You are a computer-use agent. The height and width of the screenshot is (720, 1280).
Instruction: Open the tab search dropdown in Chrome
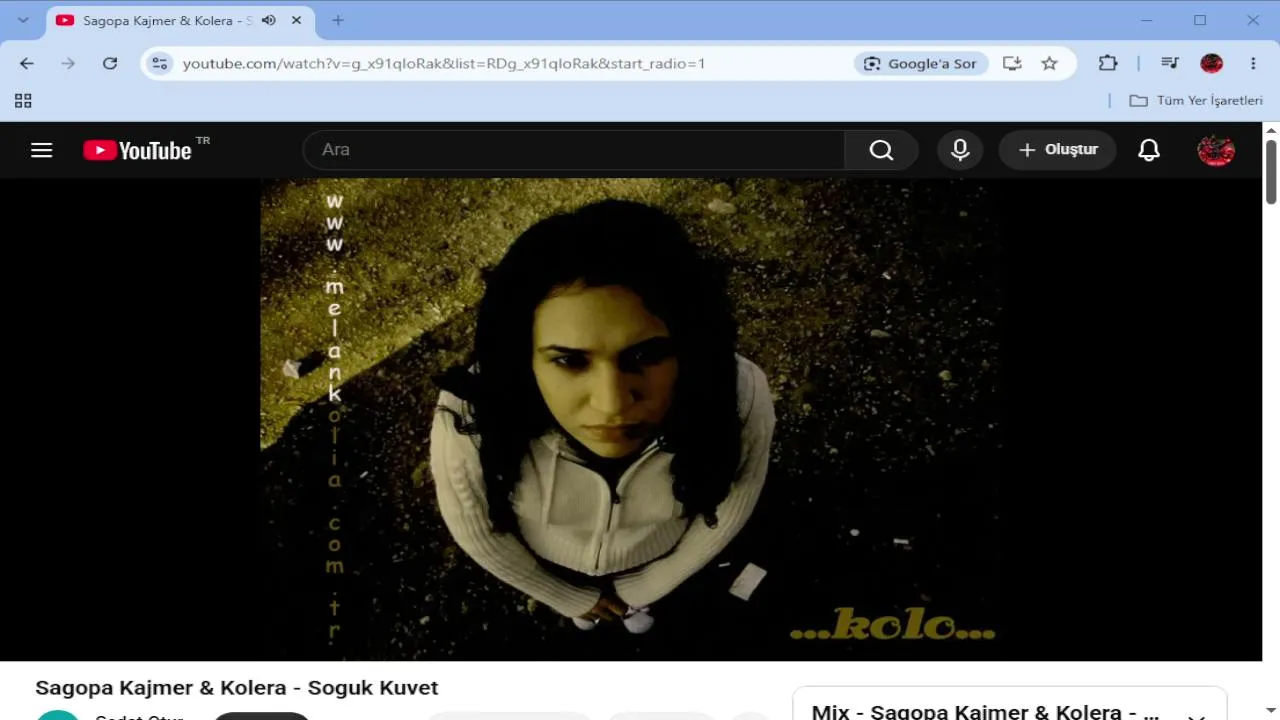tap(23, 20)
